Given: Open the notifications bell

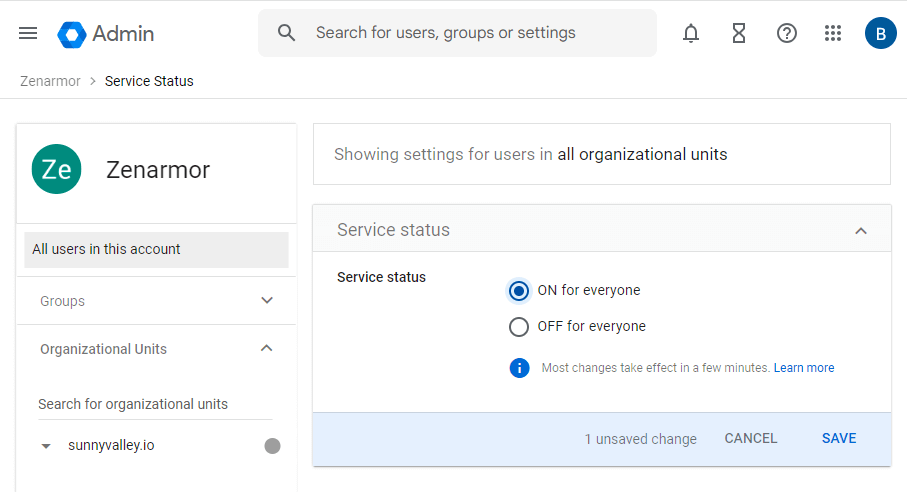Looking at the screenshot, I should (x=691, y=33).
